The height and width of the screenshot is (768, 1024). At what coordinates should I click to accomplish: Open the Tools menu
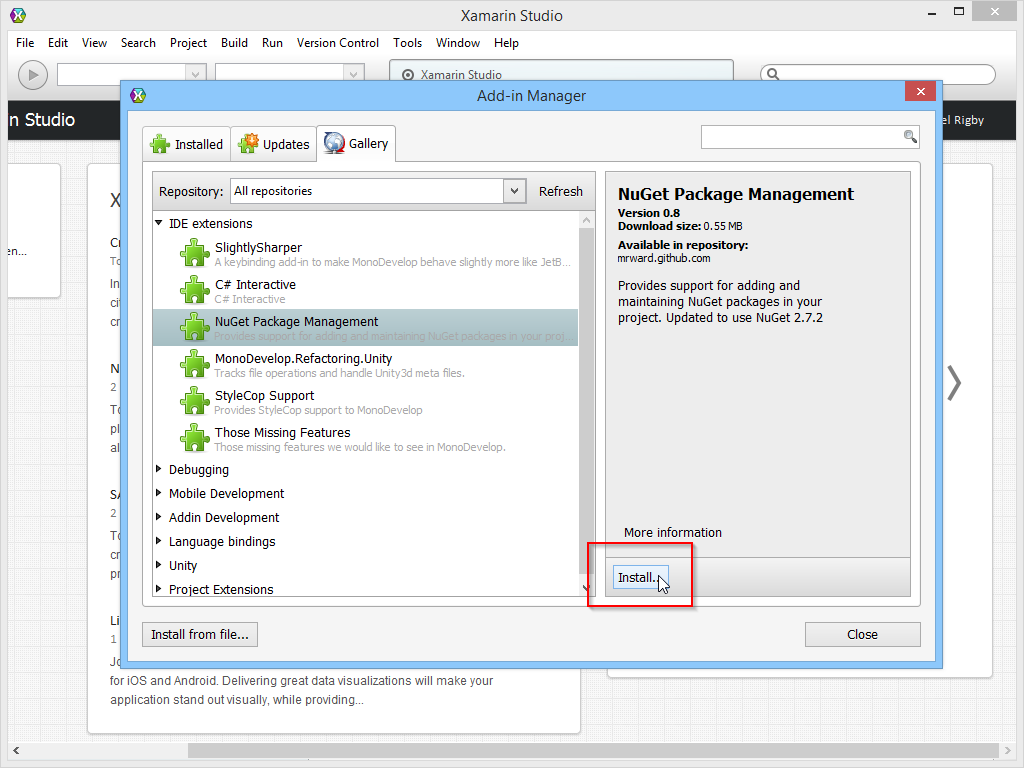(x=408, y=43)
